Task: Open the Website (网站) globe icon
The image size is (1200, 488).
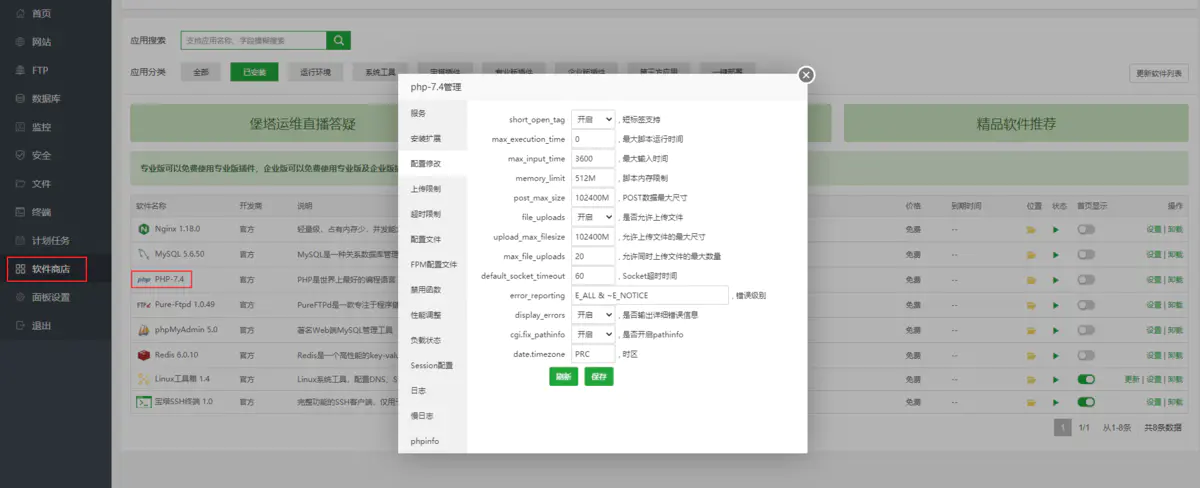Action: point(20,42)
